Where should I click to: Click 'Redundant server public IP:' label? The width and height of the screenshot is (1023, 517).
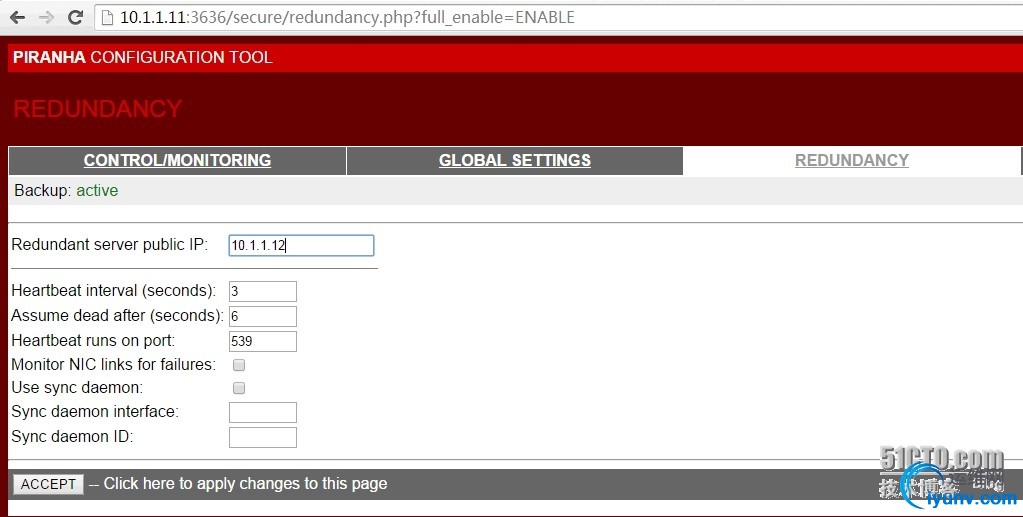coord(110,245)
